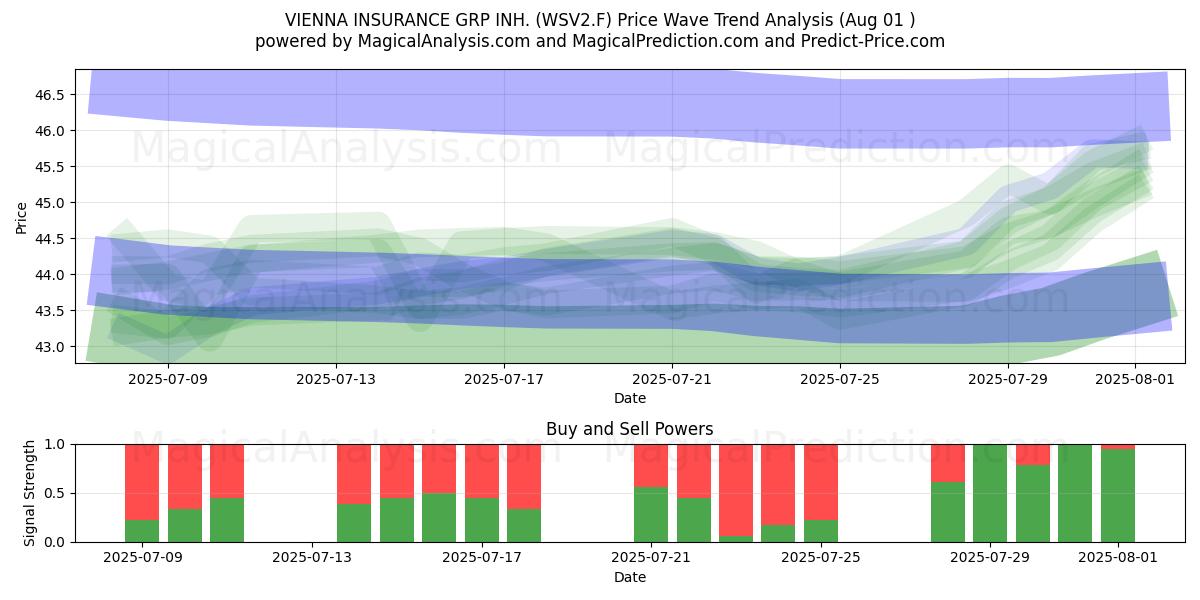Screen dimensions: 1200x600
Task: Click the 43.0 tick on the price axis
Action: pos(51,347)
